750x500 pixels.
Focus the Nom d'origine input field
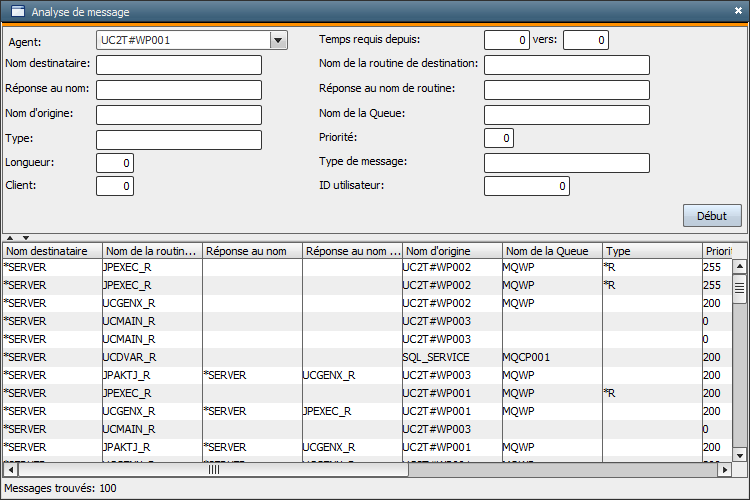click(179, 115)
